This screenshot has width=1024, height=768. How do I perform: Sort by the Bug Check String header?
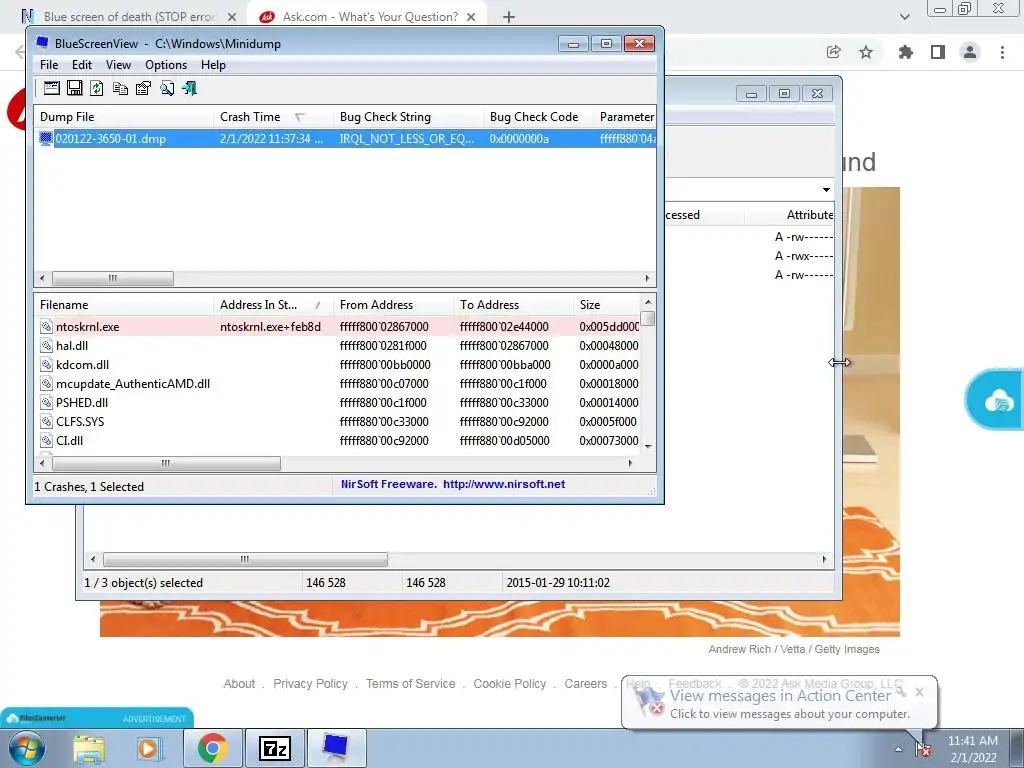408,117
